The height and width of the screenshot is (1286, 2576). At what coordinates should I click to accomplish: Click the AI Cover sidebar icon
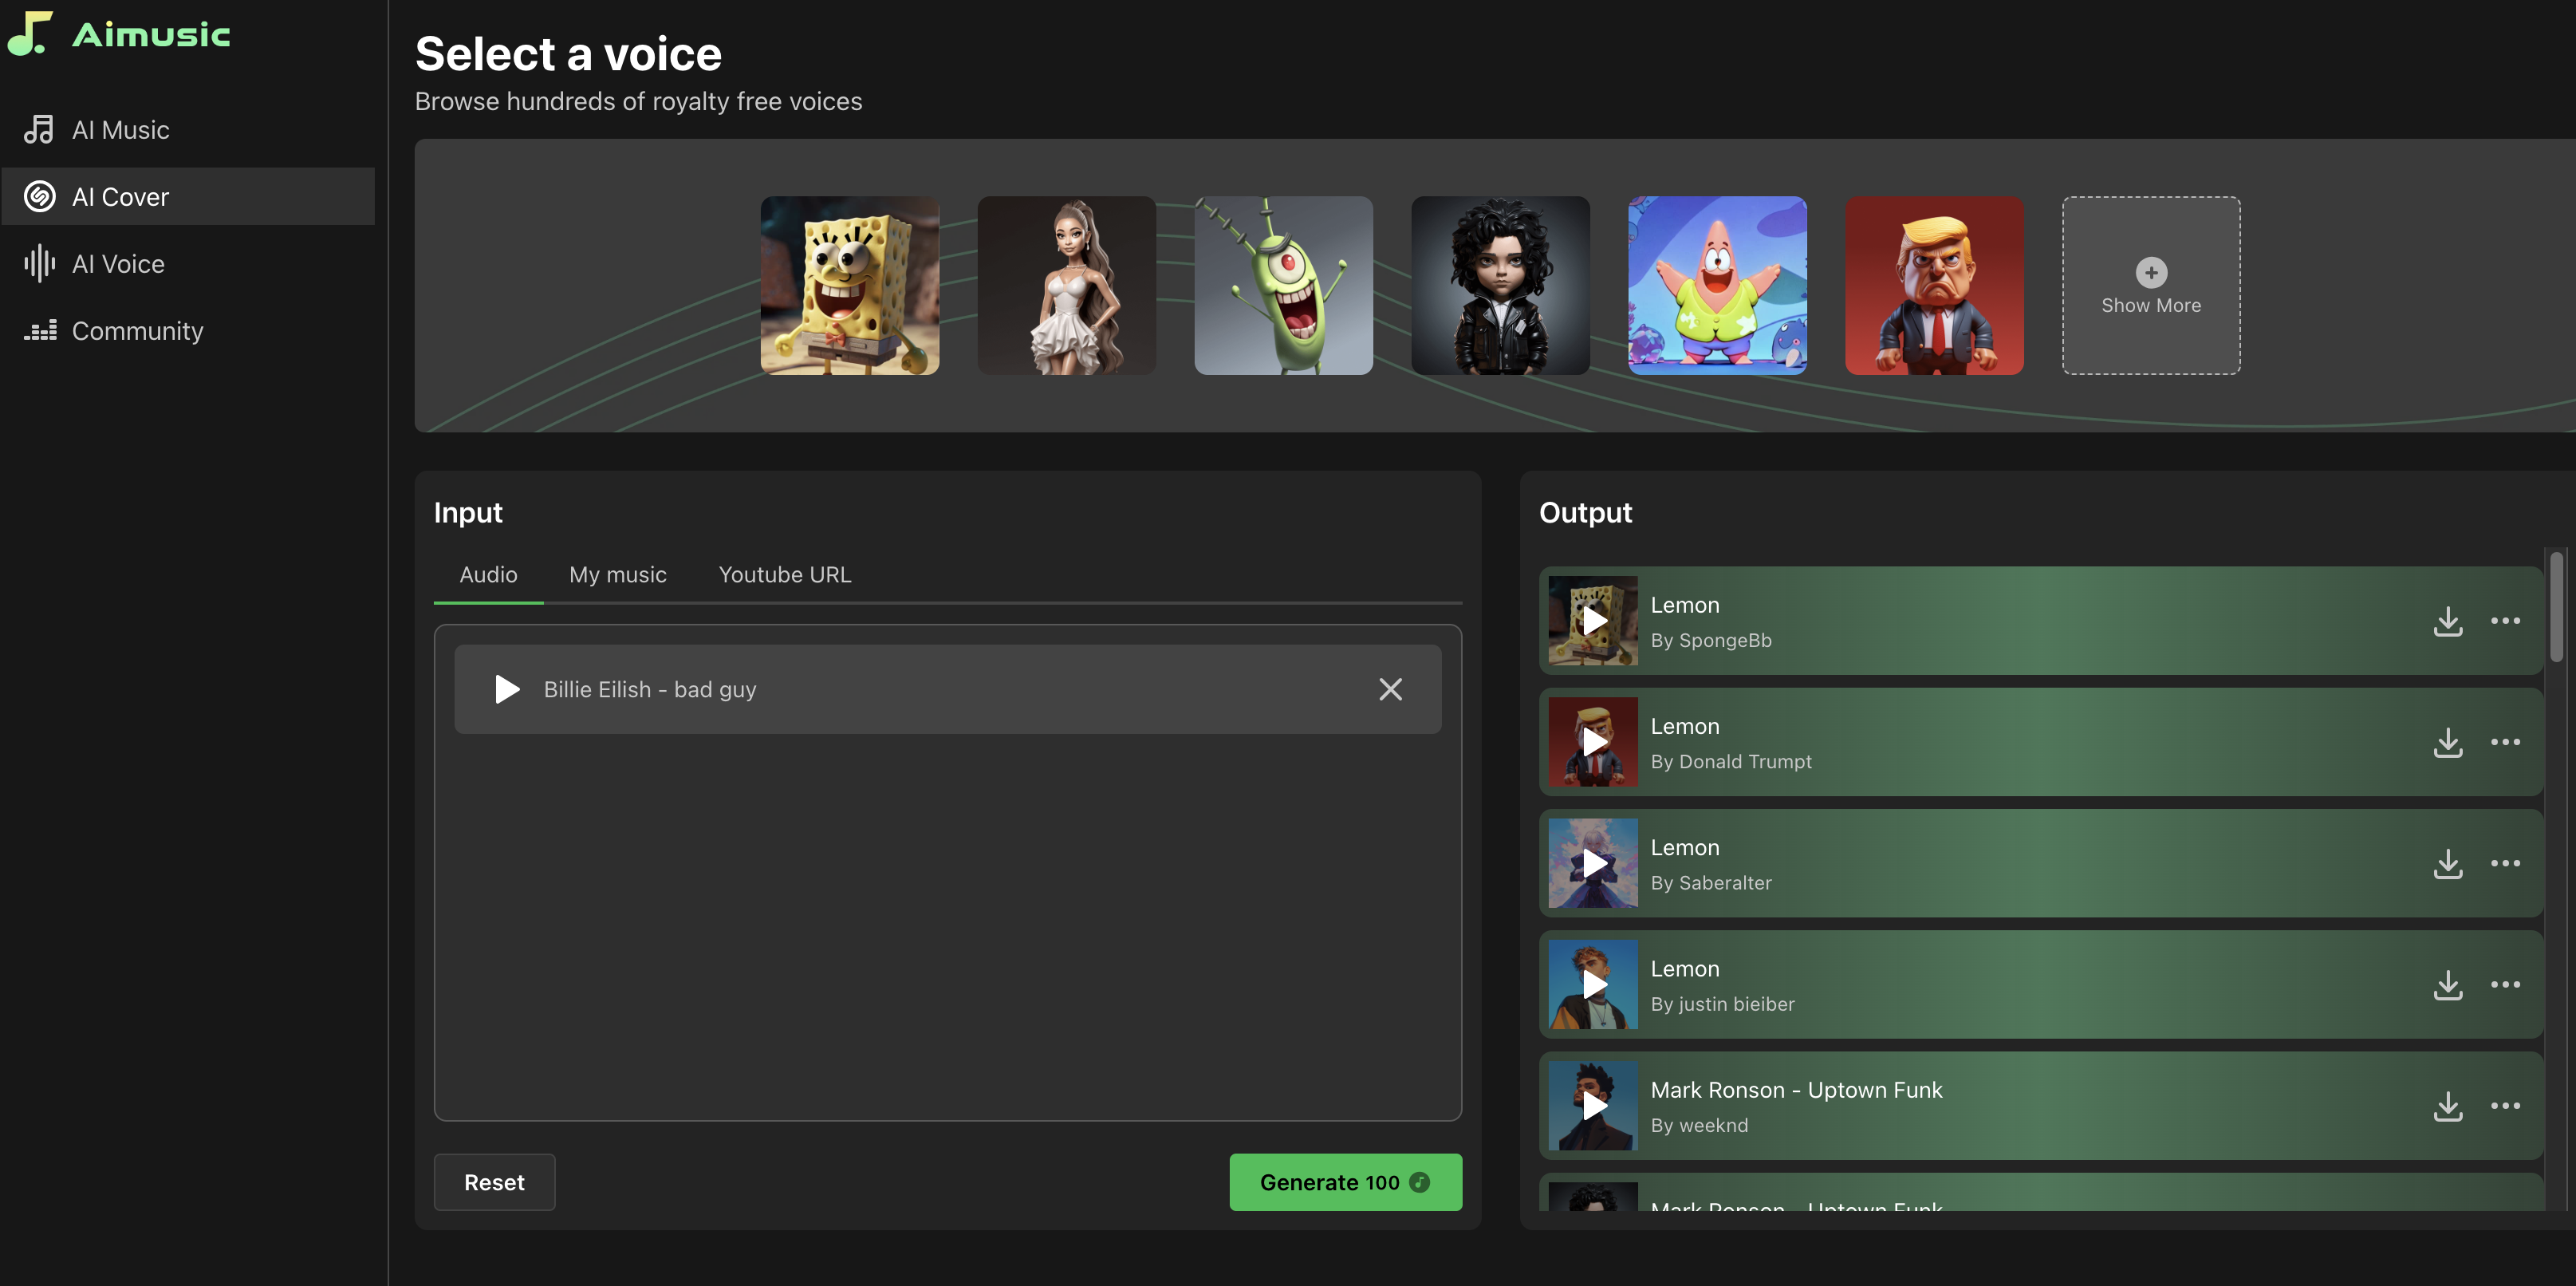pyautogui.click(x=41, y=195)
